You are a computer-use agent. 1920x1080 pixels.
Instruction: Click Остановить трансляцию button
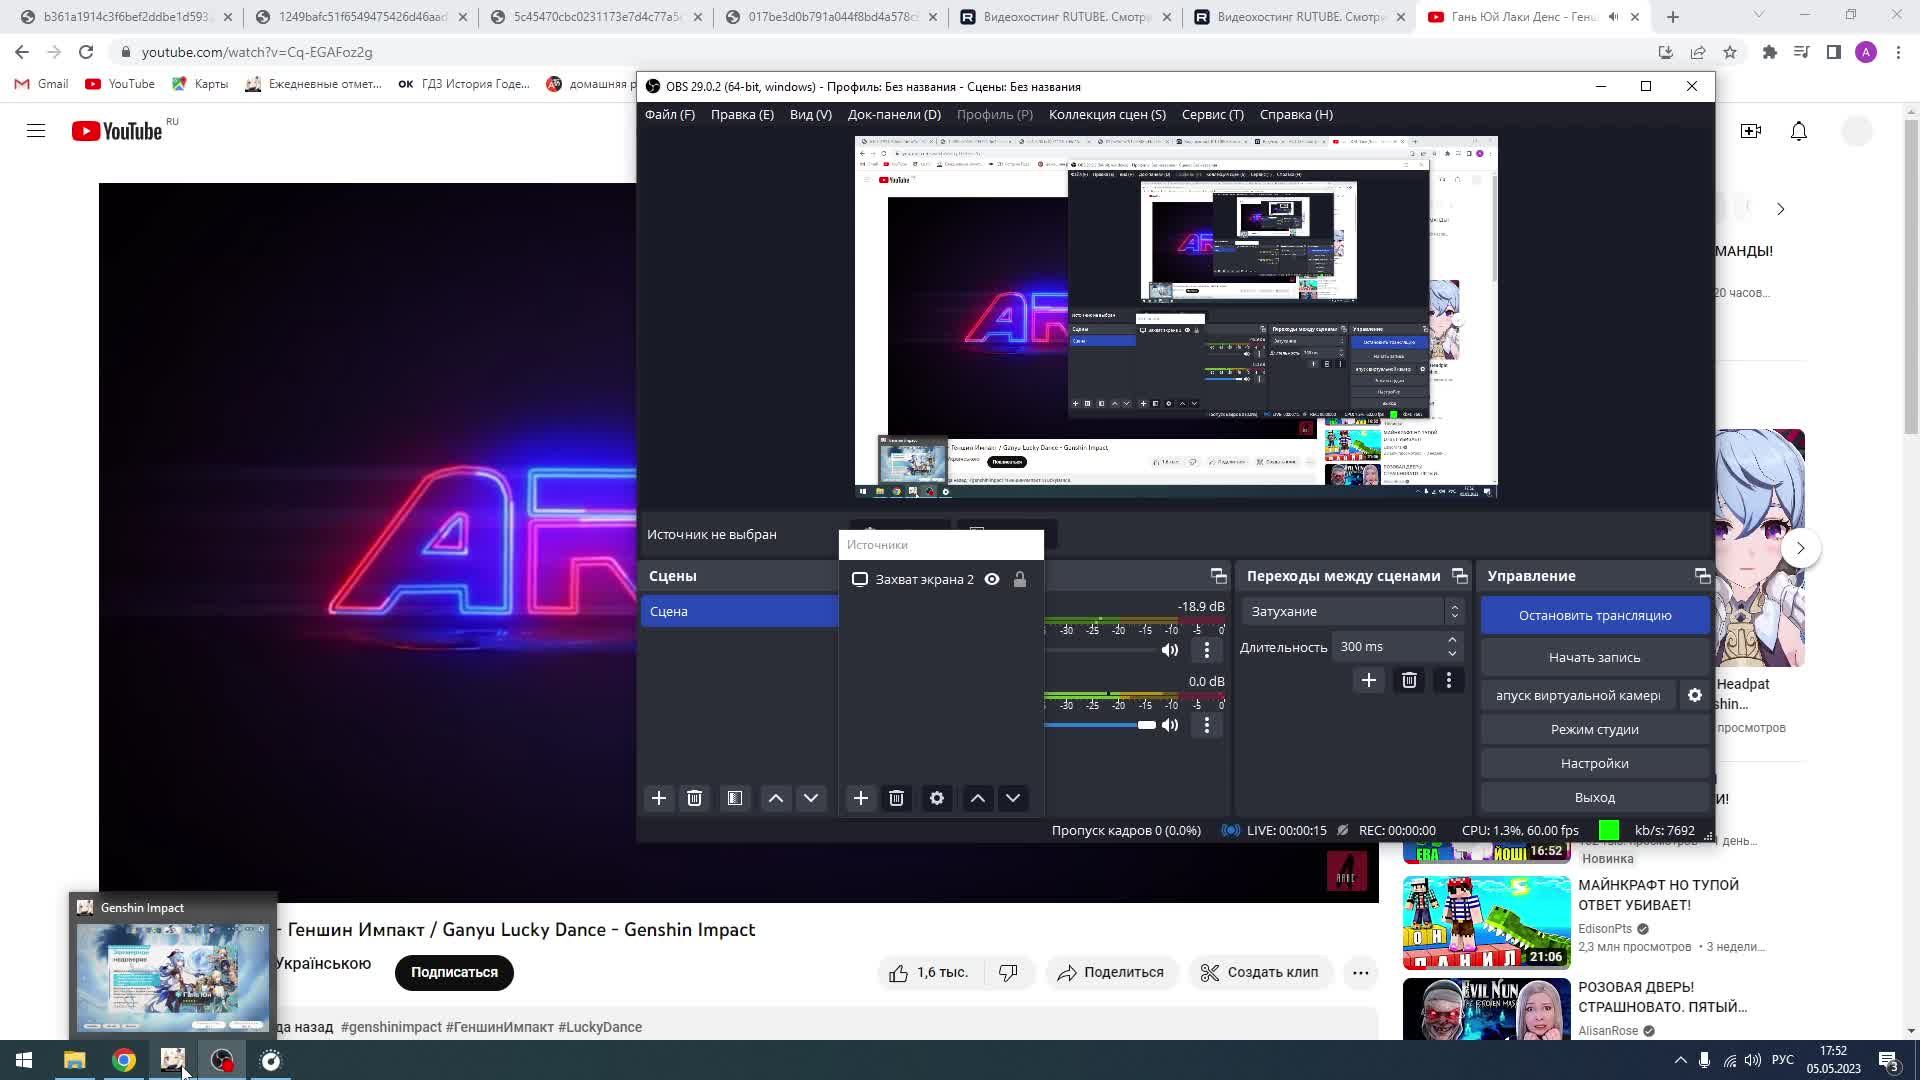point(1594,615)
